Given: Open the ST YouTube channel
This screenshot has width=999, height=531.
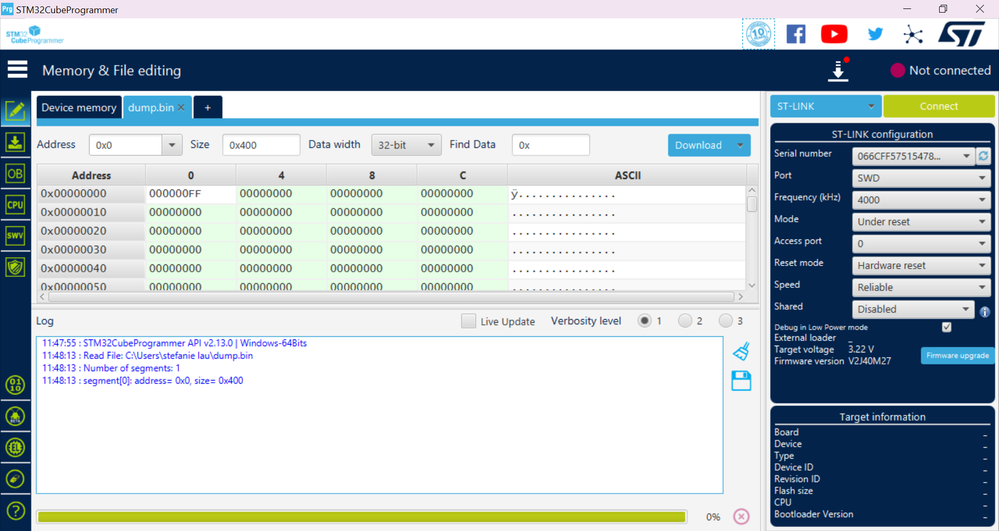Looking at the screenshot, I should (x=834, y=34).
